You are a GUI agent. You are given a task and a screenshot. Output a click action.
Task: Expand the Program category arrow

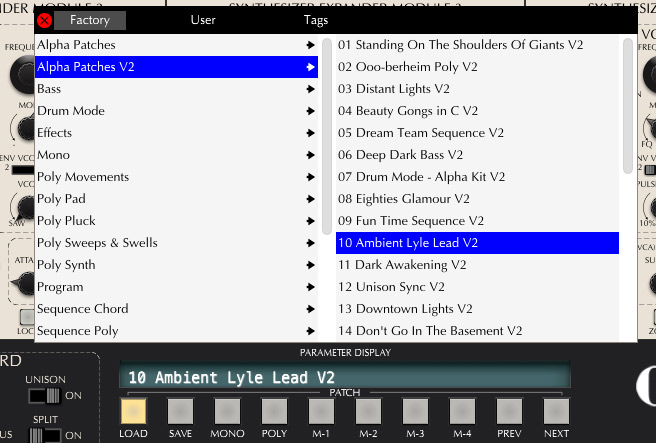tap(310, 287)
